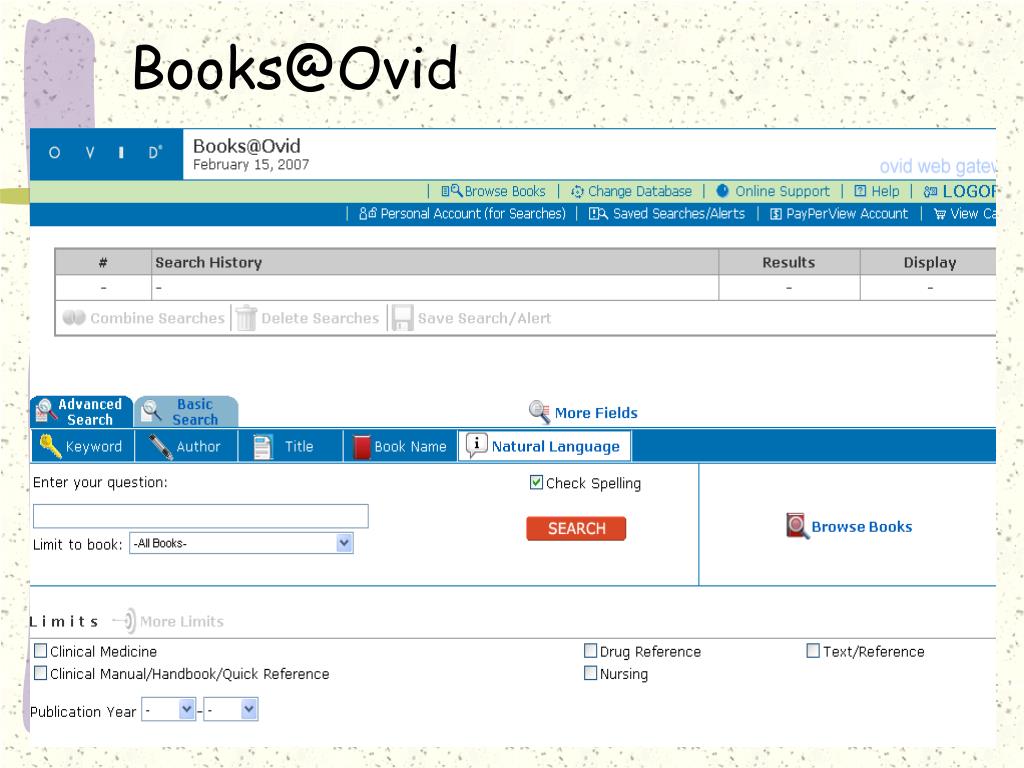Click the Results column header

tap(789, 262)
